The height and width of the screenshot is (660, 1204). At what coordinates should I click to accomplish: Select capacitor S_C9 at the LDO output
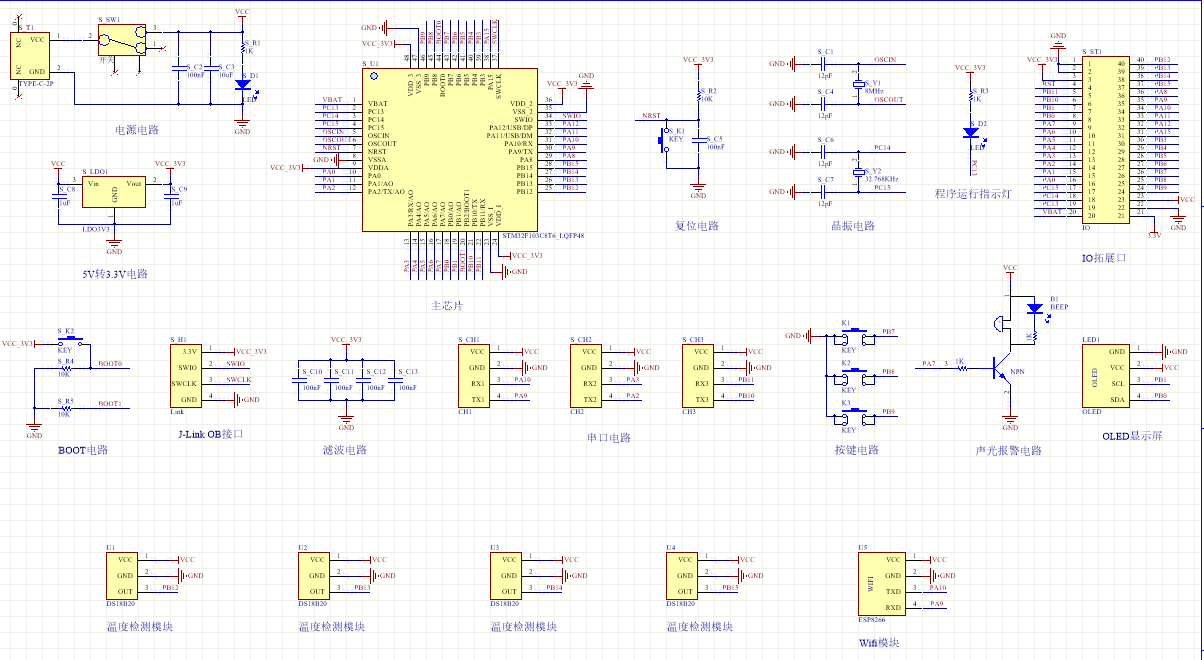[173, 197]
